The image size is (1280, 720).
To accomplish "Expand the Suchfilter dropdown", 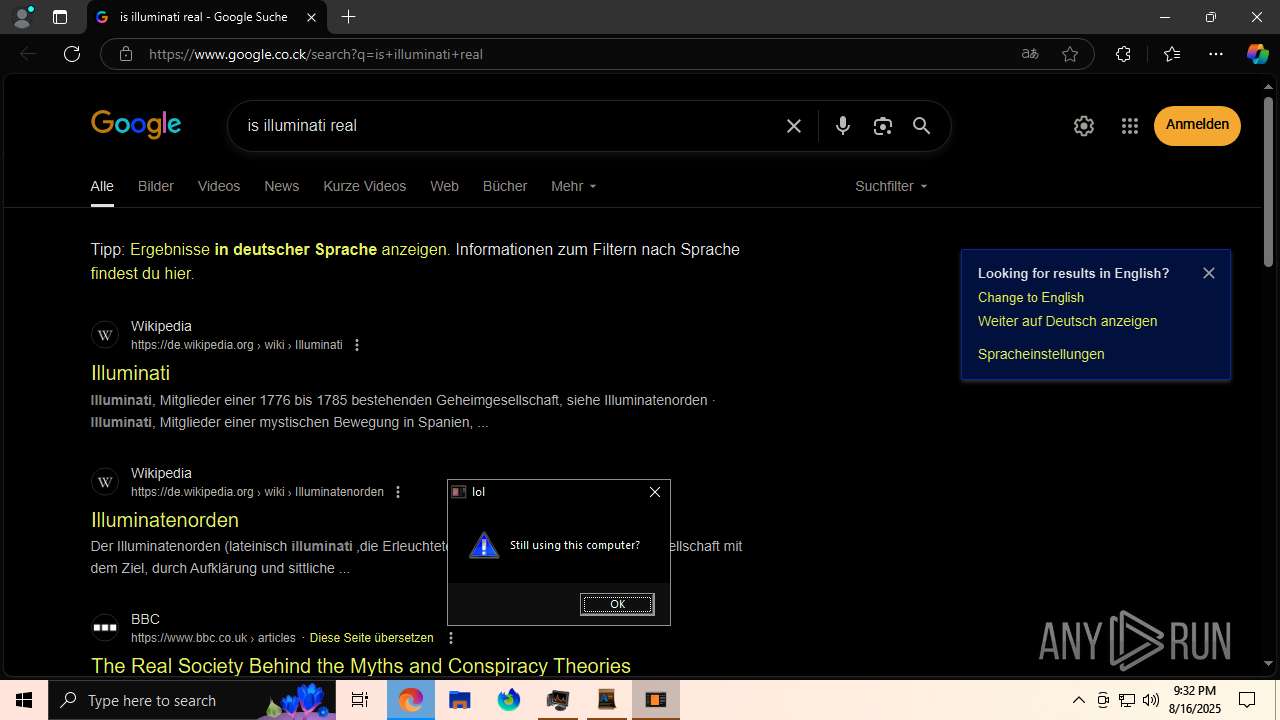I will (x=891, y=186).
